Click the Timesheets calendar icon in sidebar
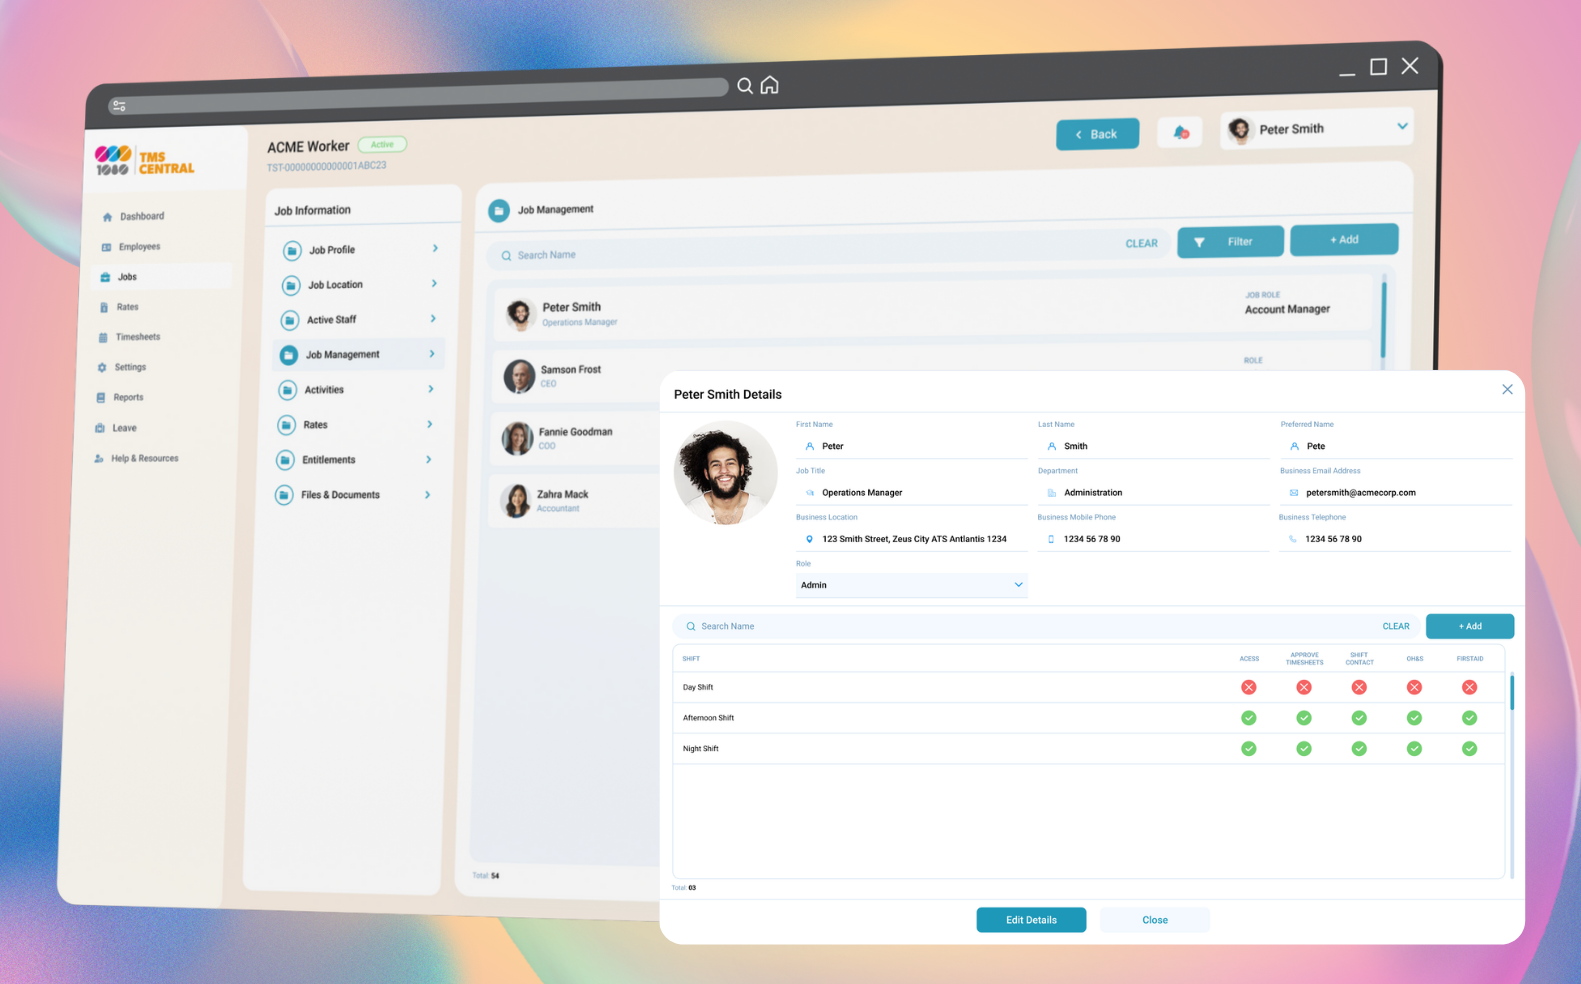The width and height of the screenshot is (1581, 984). pyautogui.click(x=102, y=338)
